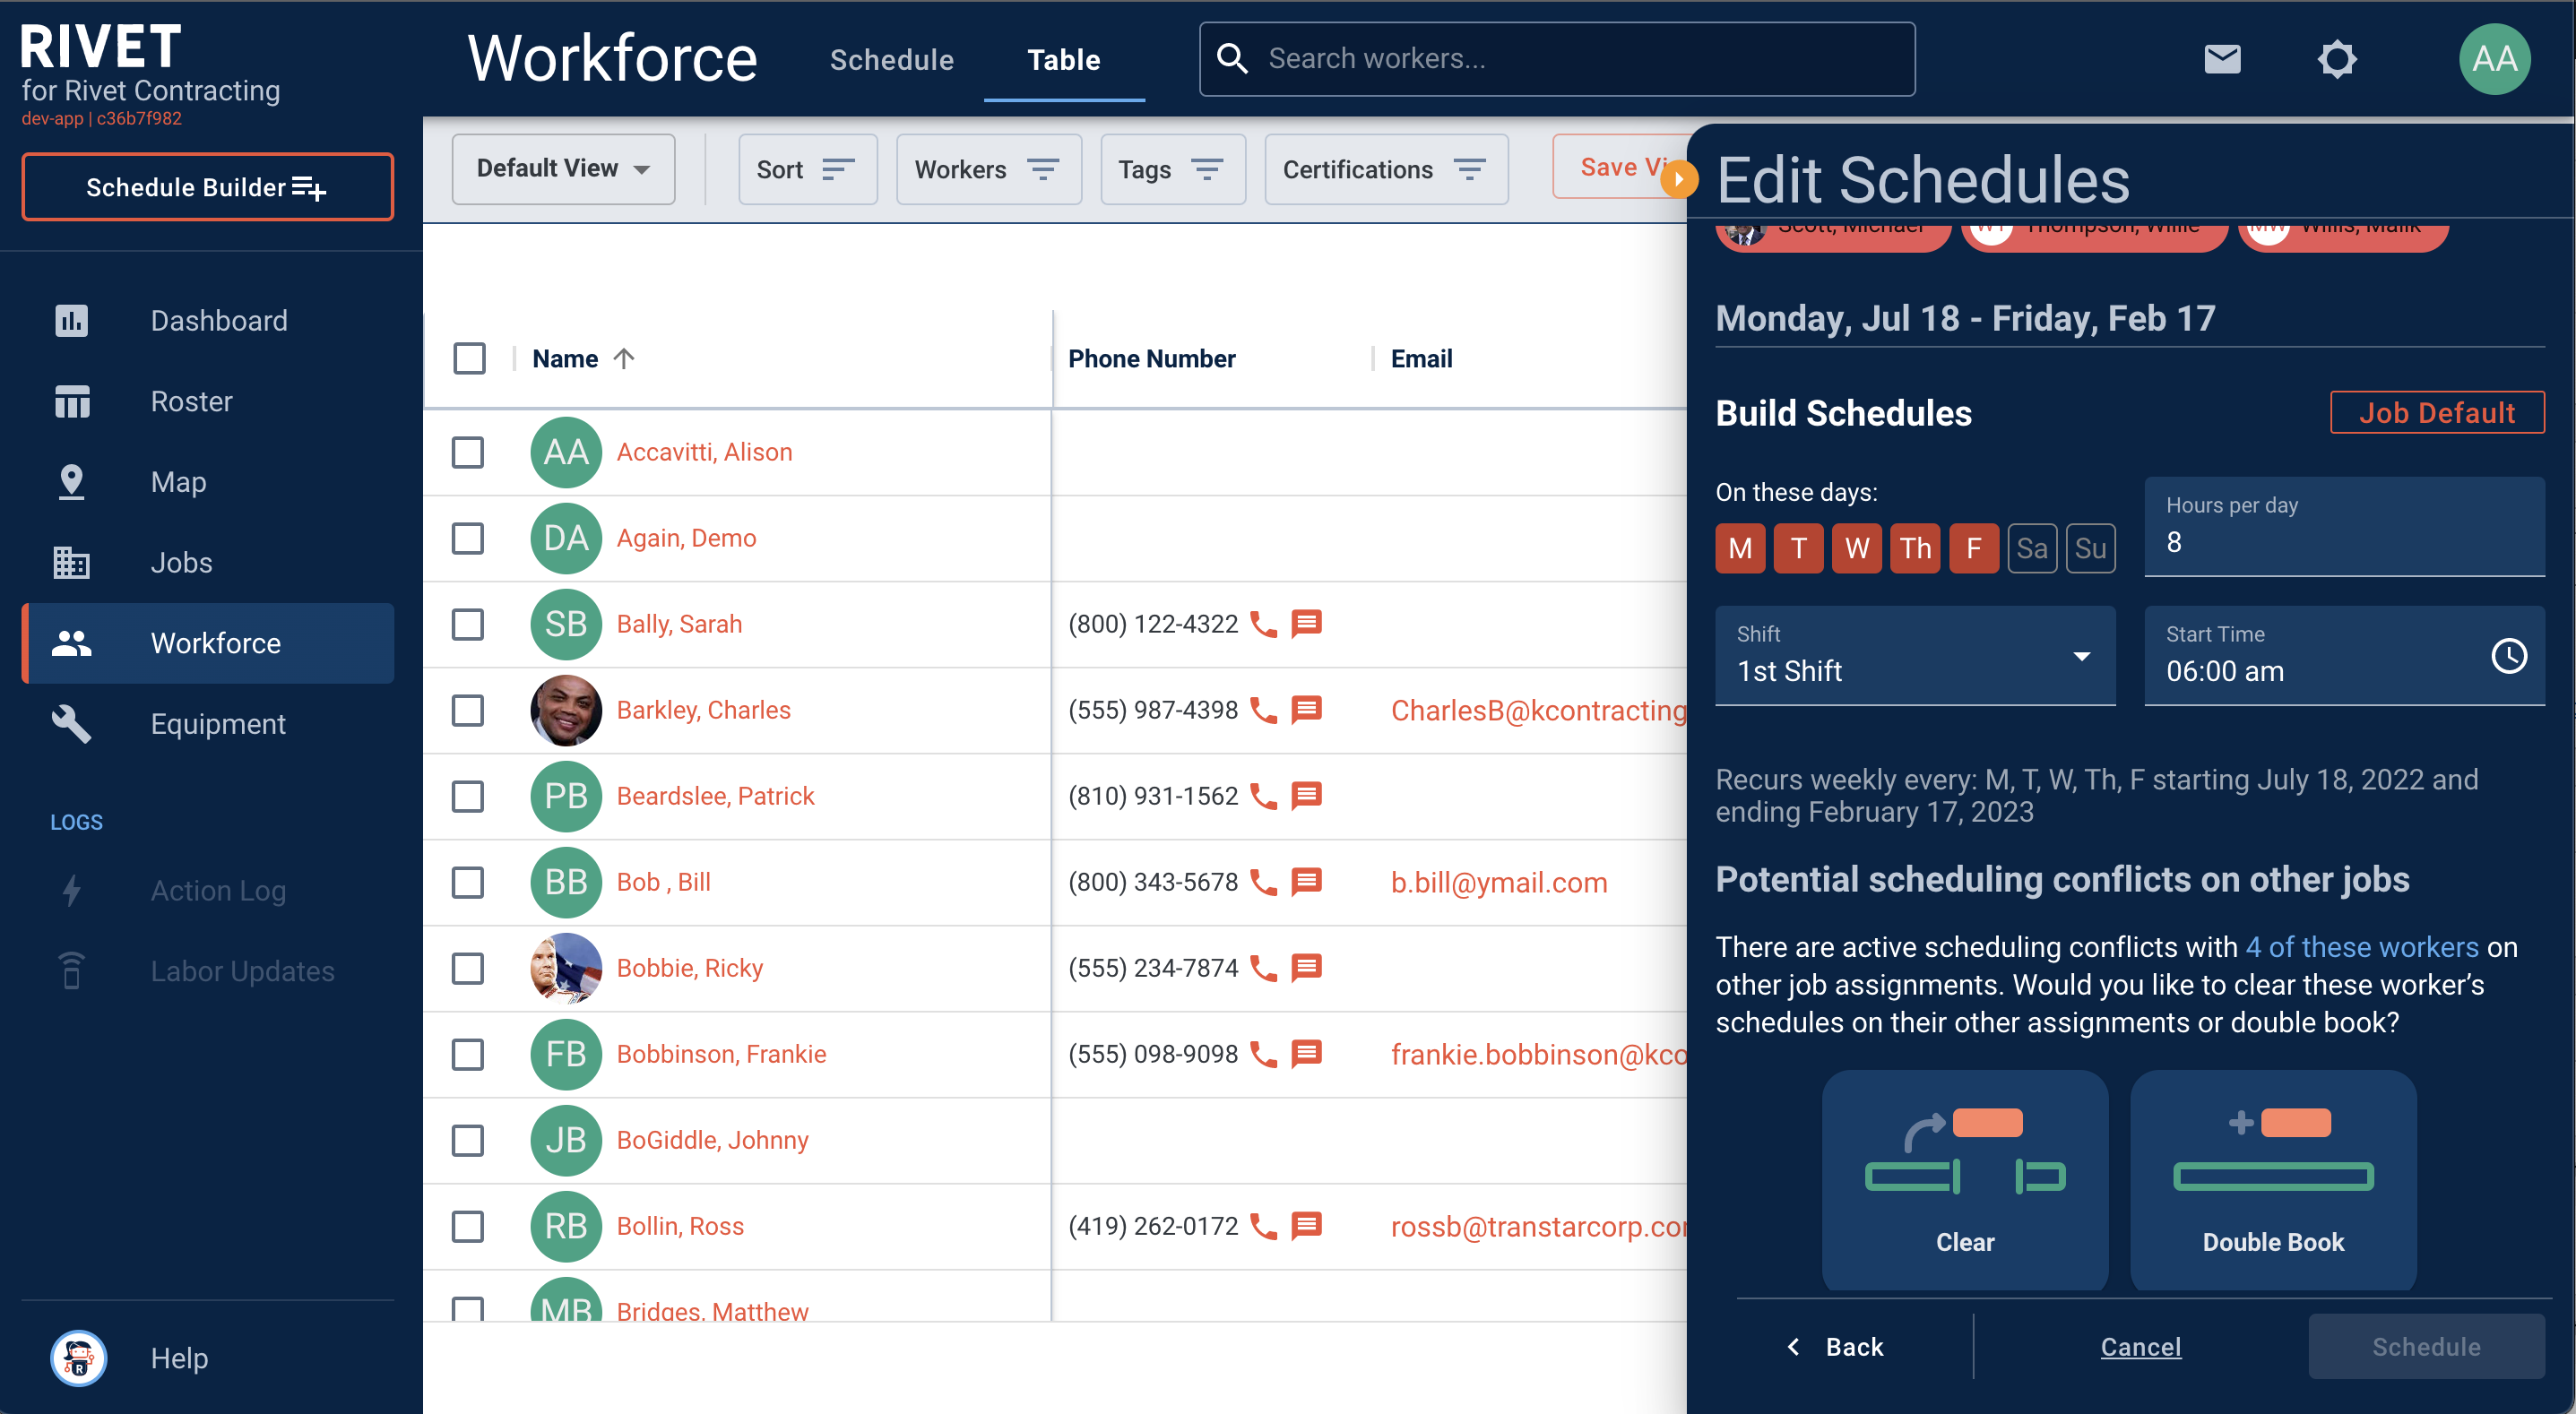Open the Tags filter dropdown

[x=1172, y=169]
